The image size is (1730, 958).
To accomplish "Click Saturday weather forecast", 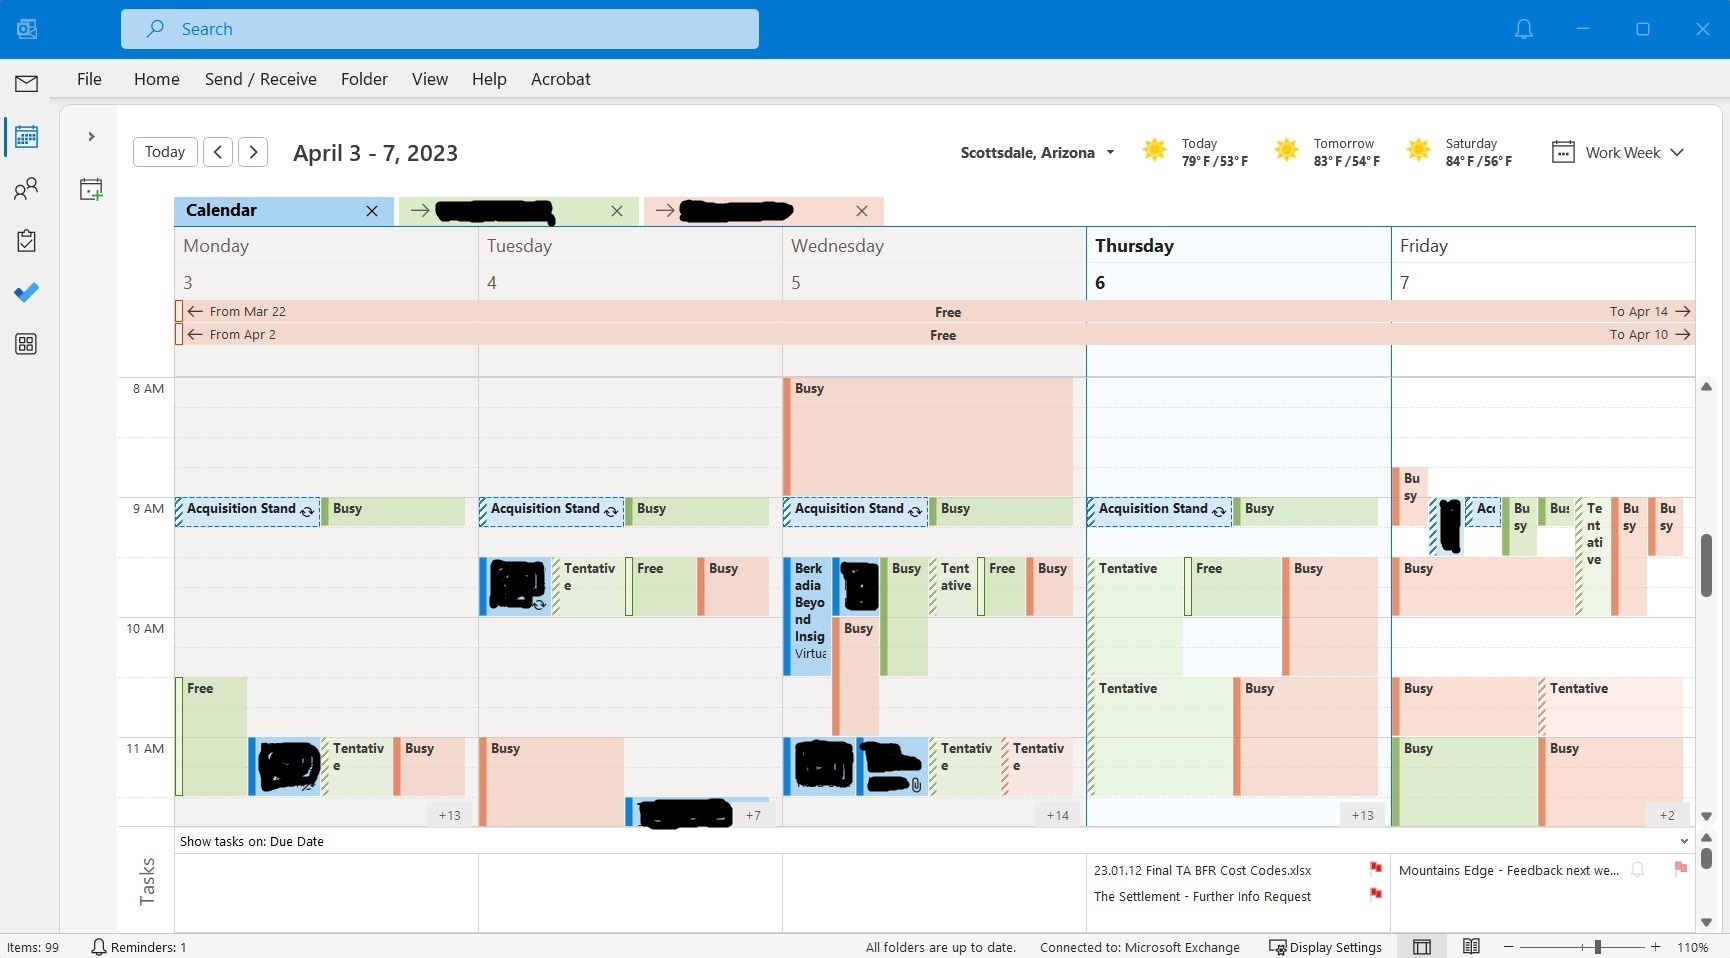I will (x=1460, y=152).
